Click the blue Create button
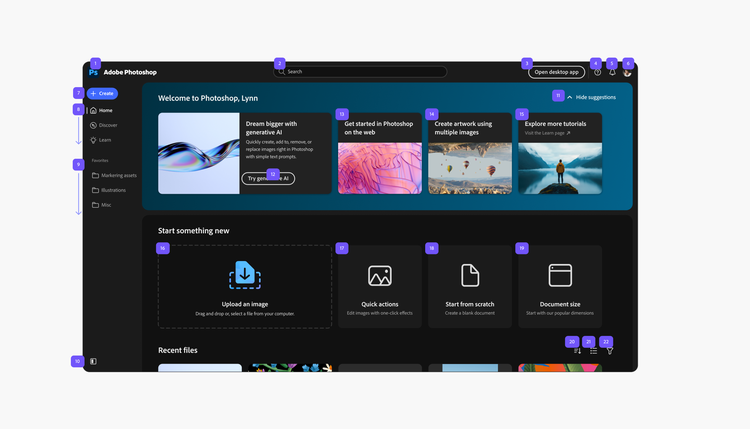This screenshot has height=429, width=750. (102, 94)
